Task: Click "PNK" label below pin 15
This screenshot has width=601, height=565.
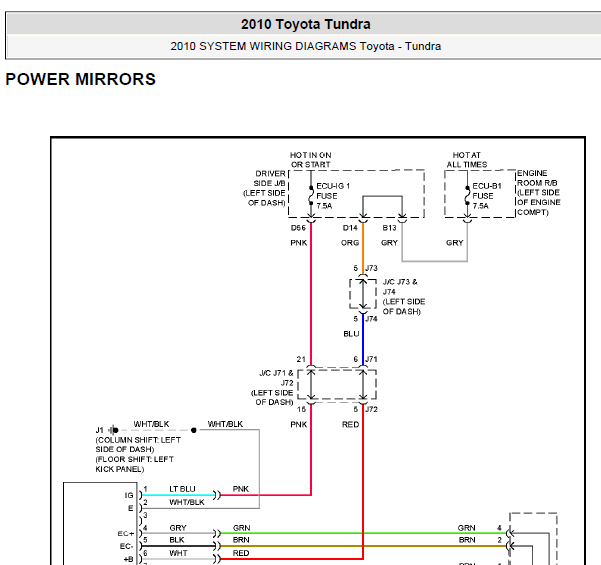Action: 299,425
